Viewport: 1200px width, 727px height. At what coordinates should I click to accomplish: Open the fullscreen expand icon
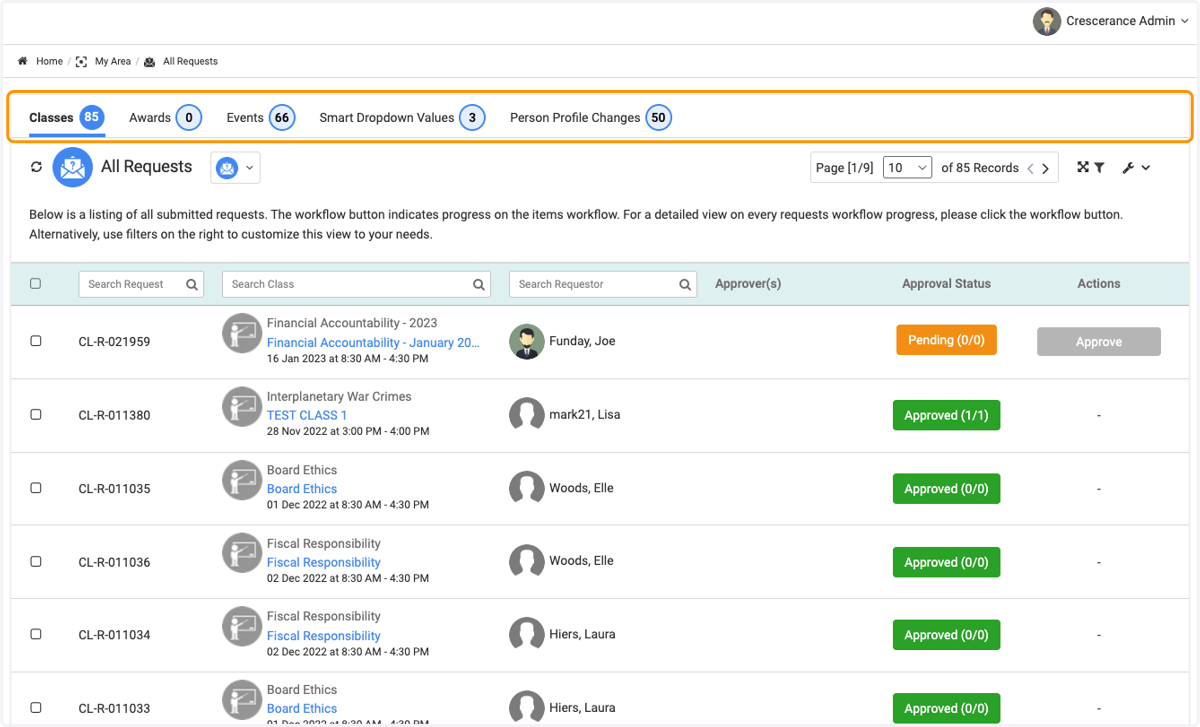coord(1083,168)
